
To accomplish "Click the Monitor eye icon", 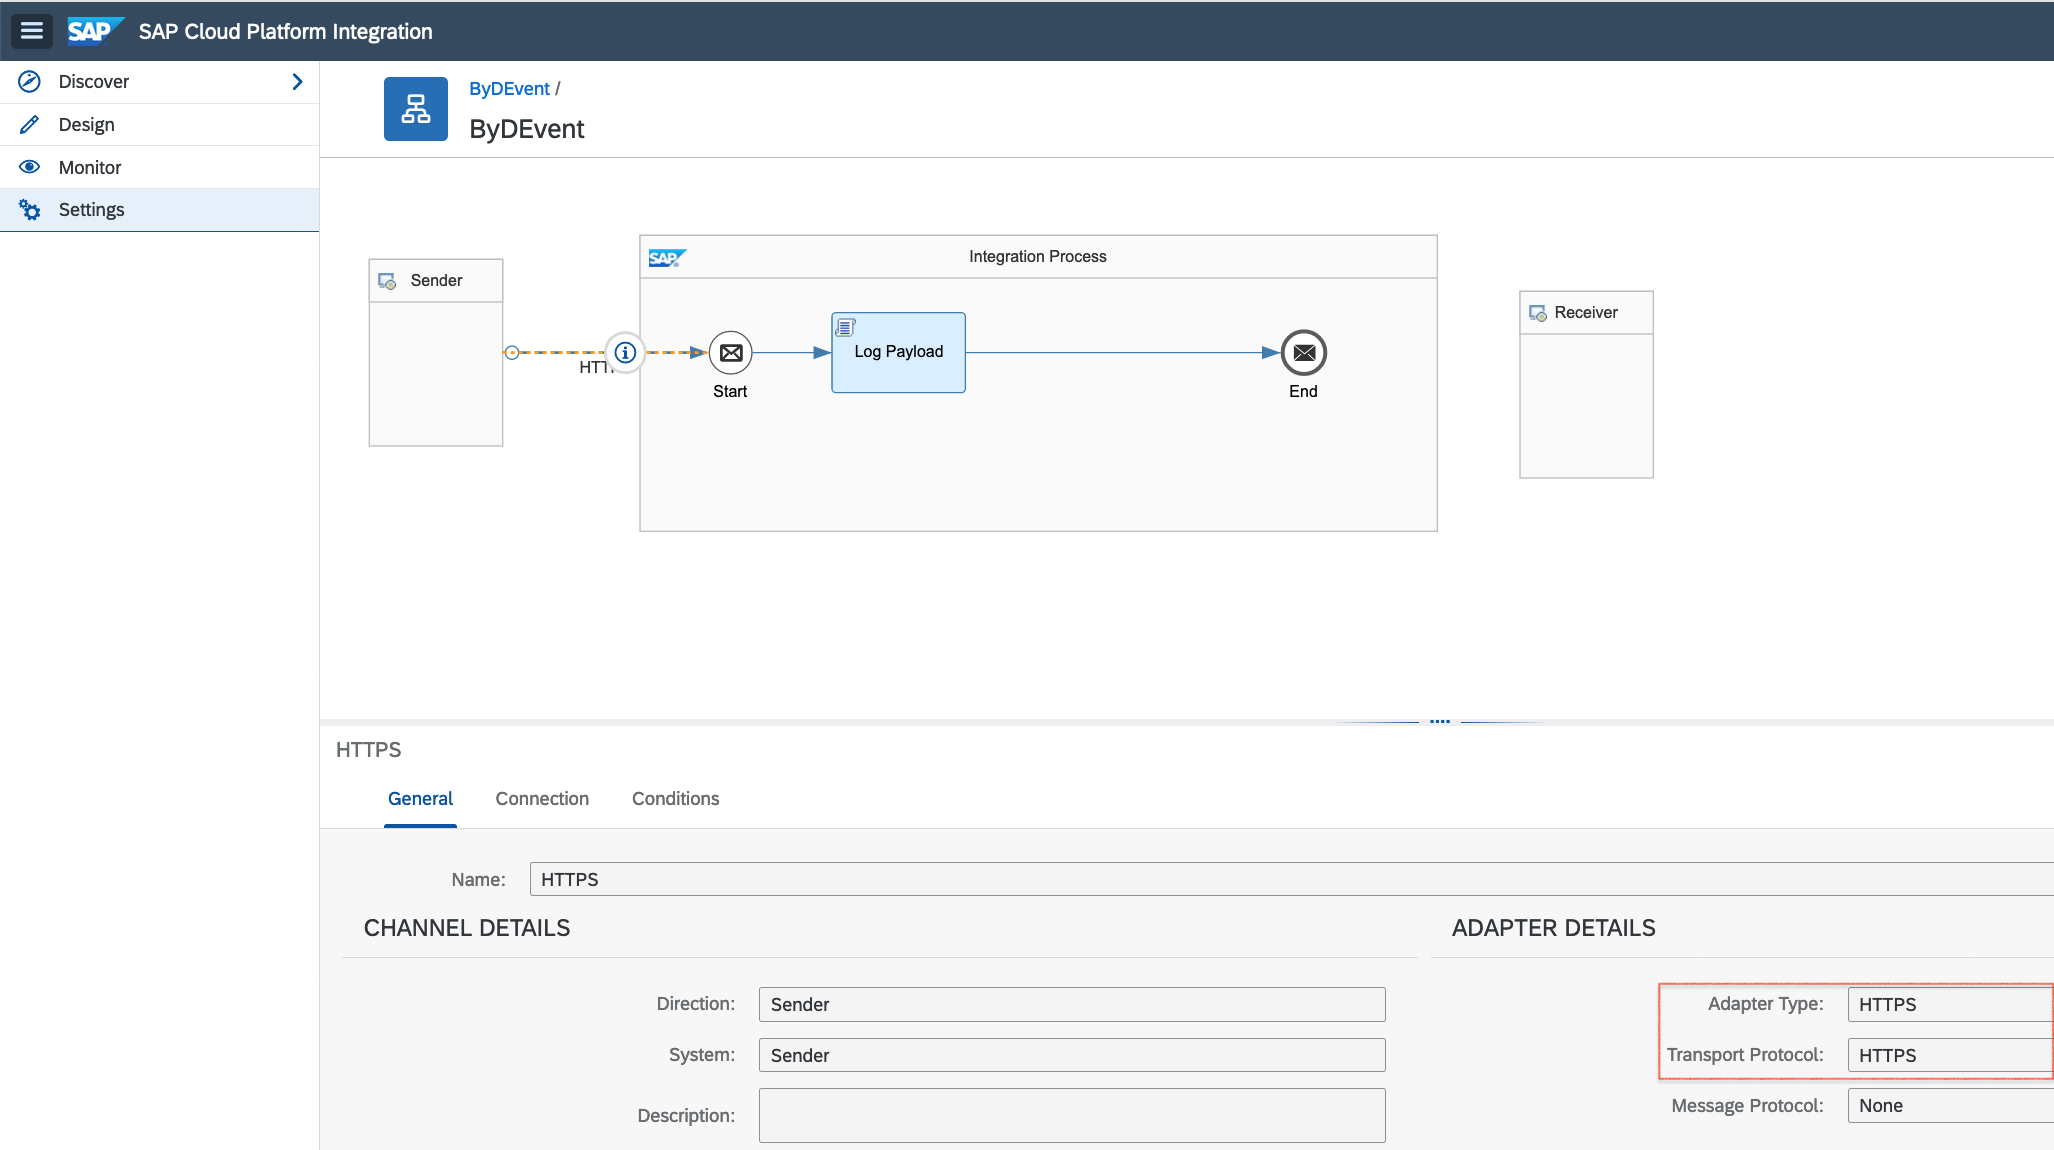I will coord(30,167).
